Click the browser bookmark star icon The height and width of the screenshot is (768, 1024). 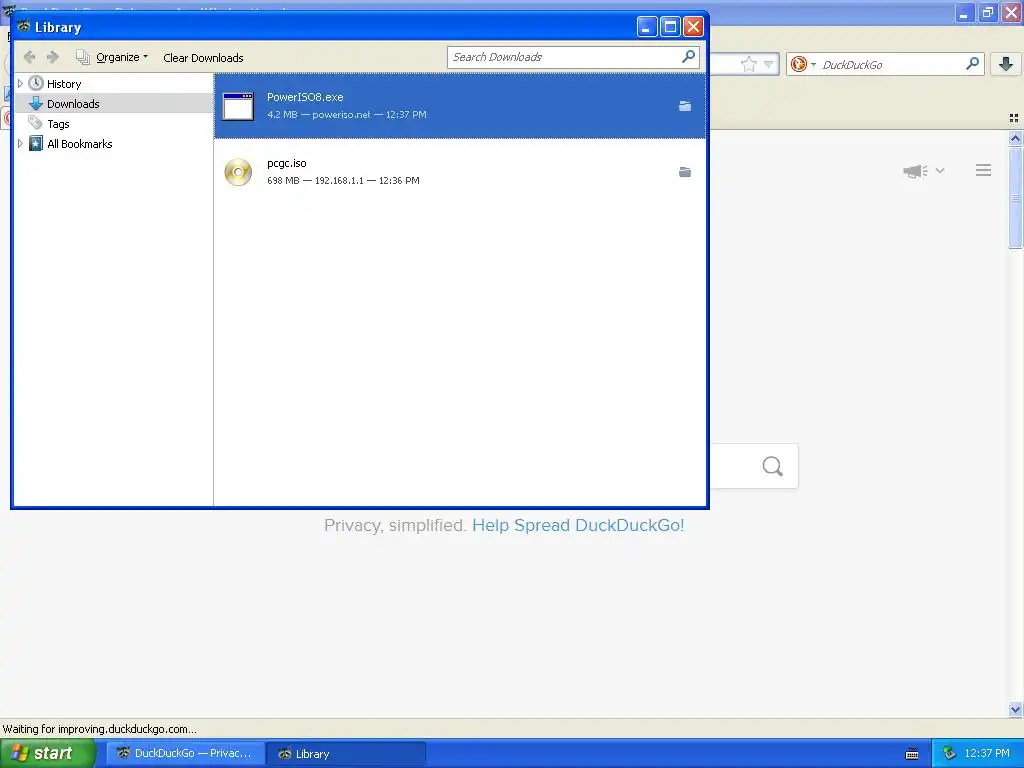click(x=748, y=64)
